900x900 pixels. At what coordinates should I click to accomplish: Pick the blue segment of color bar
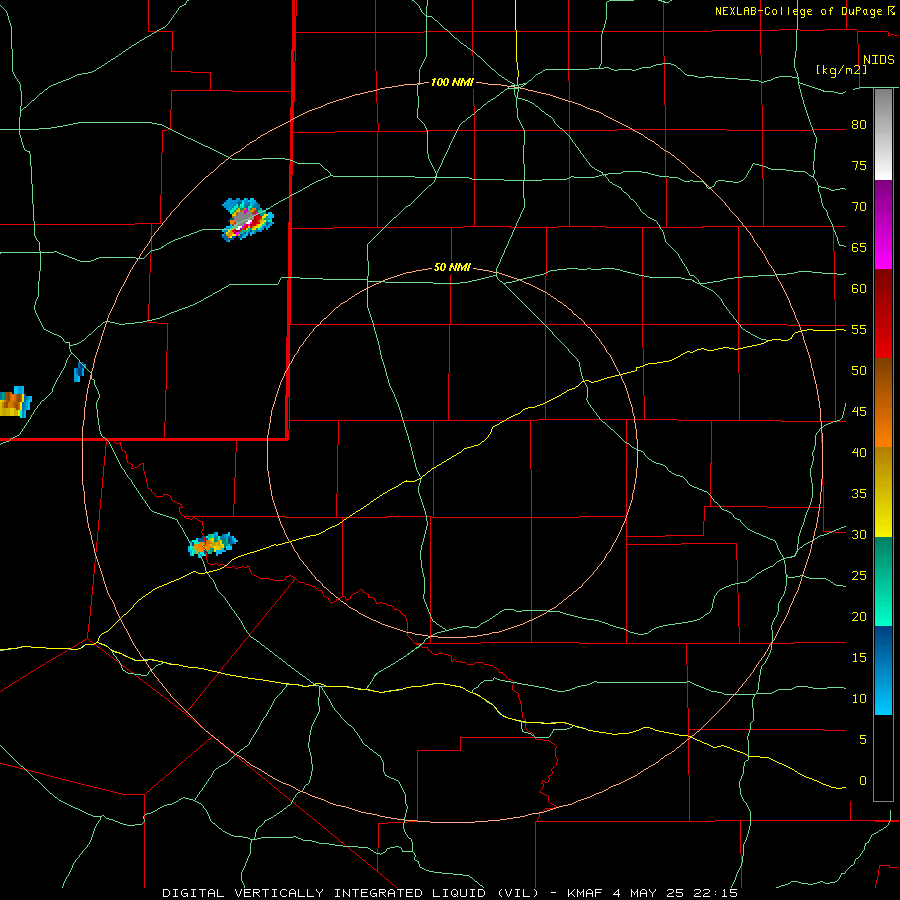[883, 670]
